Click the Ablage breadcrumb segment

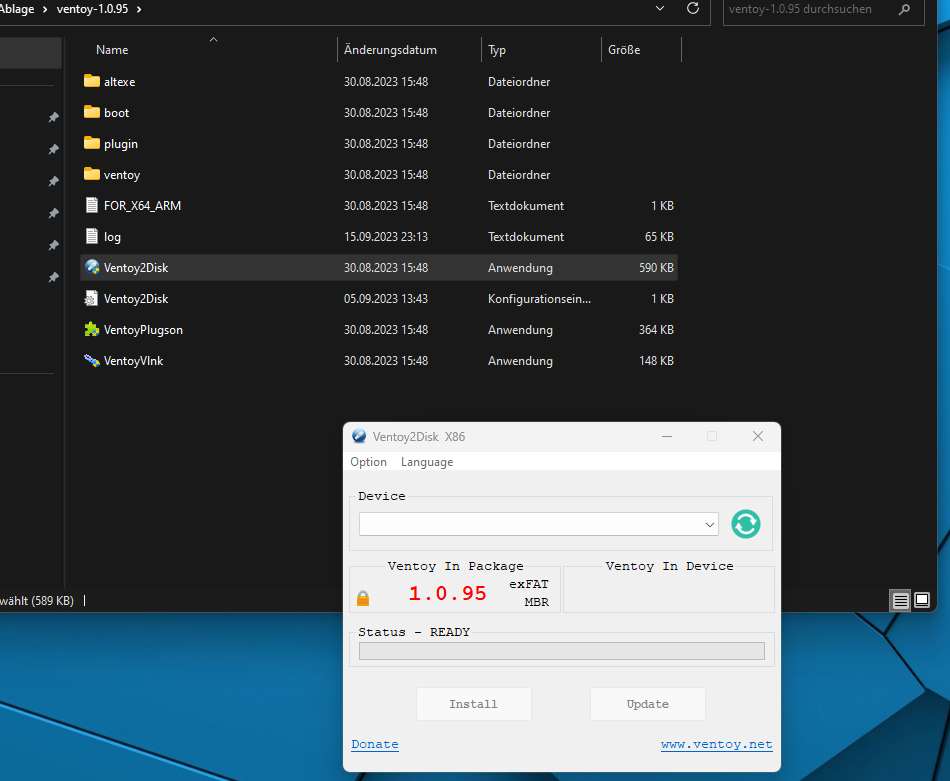17,9
